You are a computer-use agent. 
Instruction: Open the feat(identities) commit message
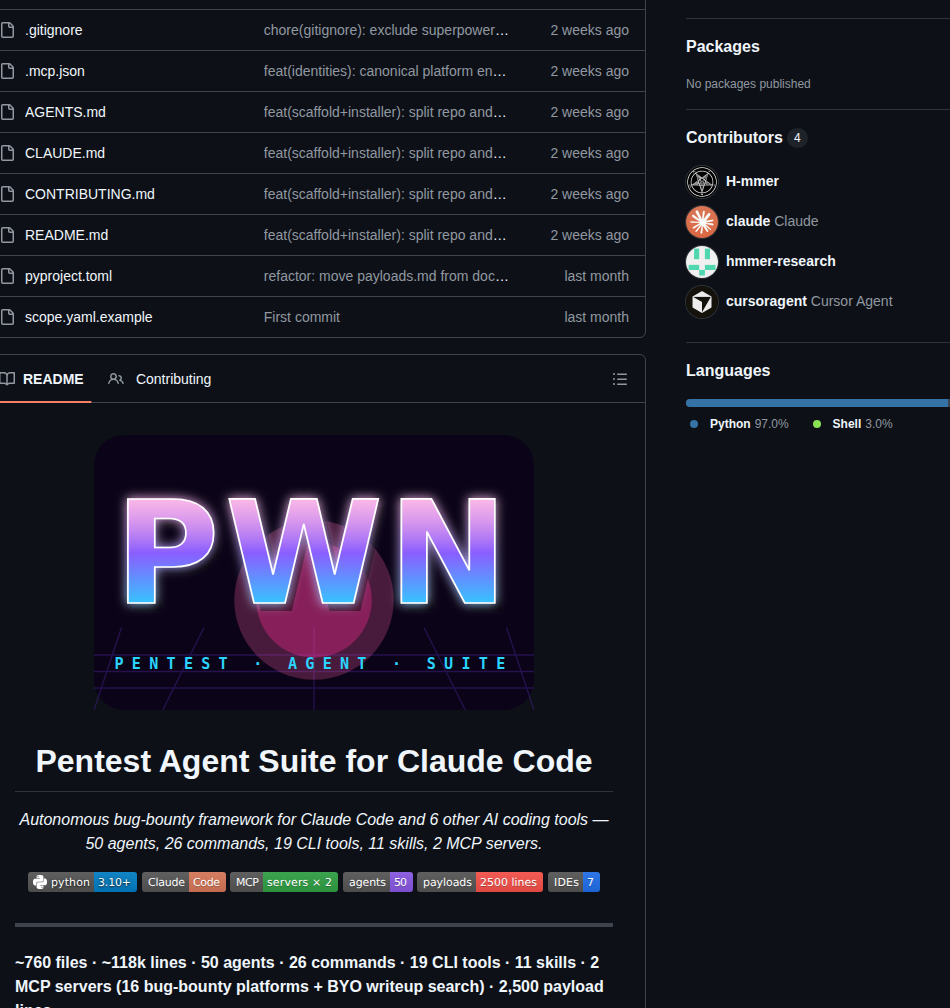[384, 71]
